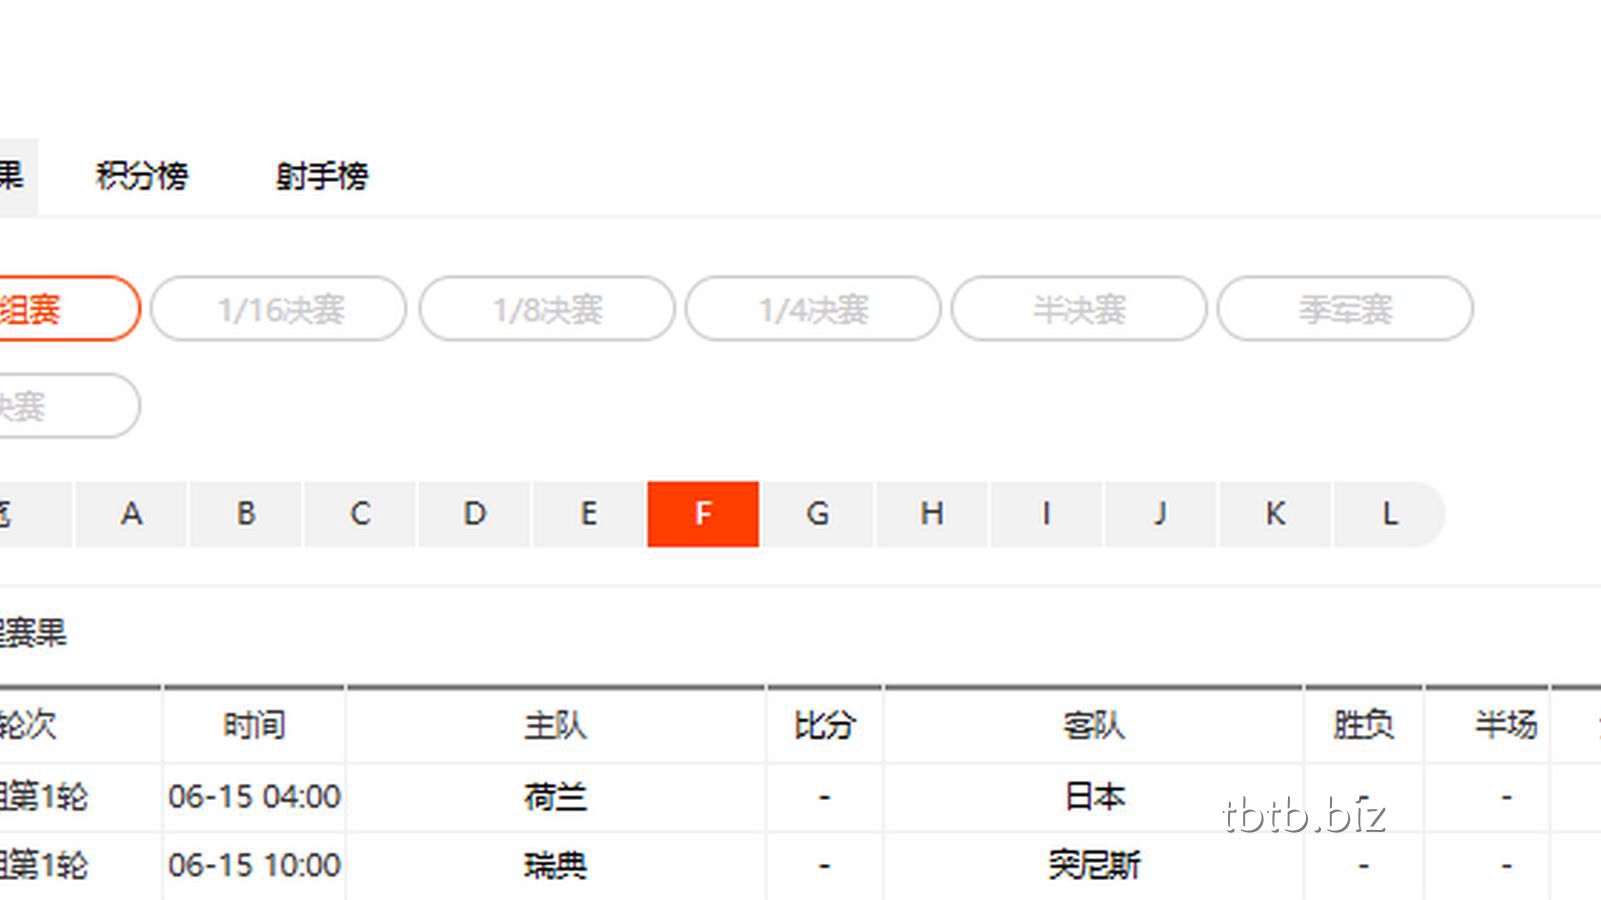Click away team 突尼斯
The image size is (1601, 900).
point(1094,865)
